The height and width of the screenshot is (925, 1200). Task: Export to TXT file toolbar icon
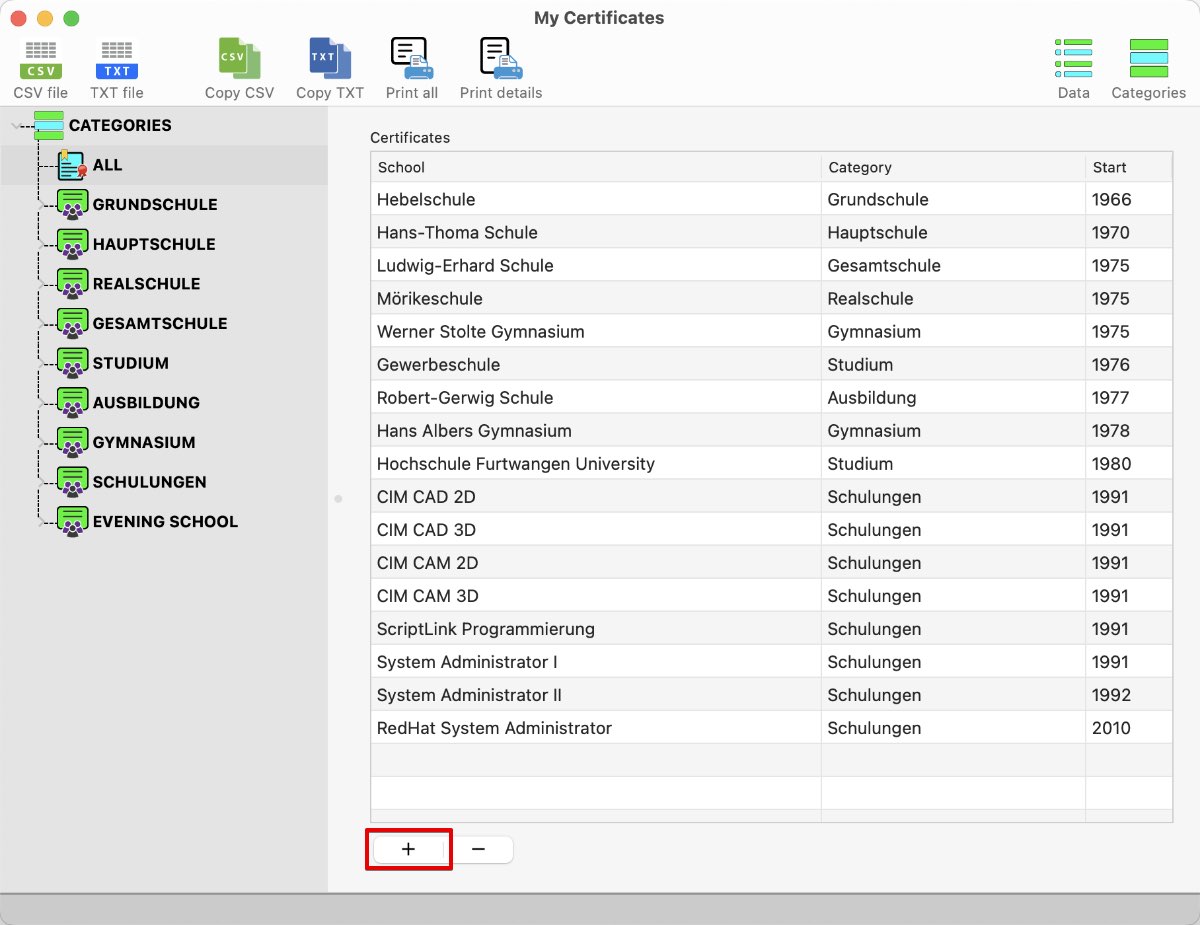click(x=117, y=60)
